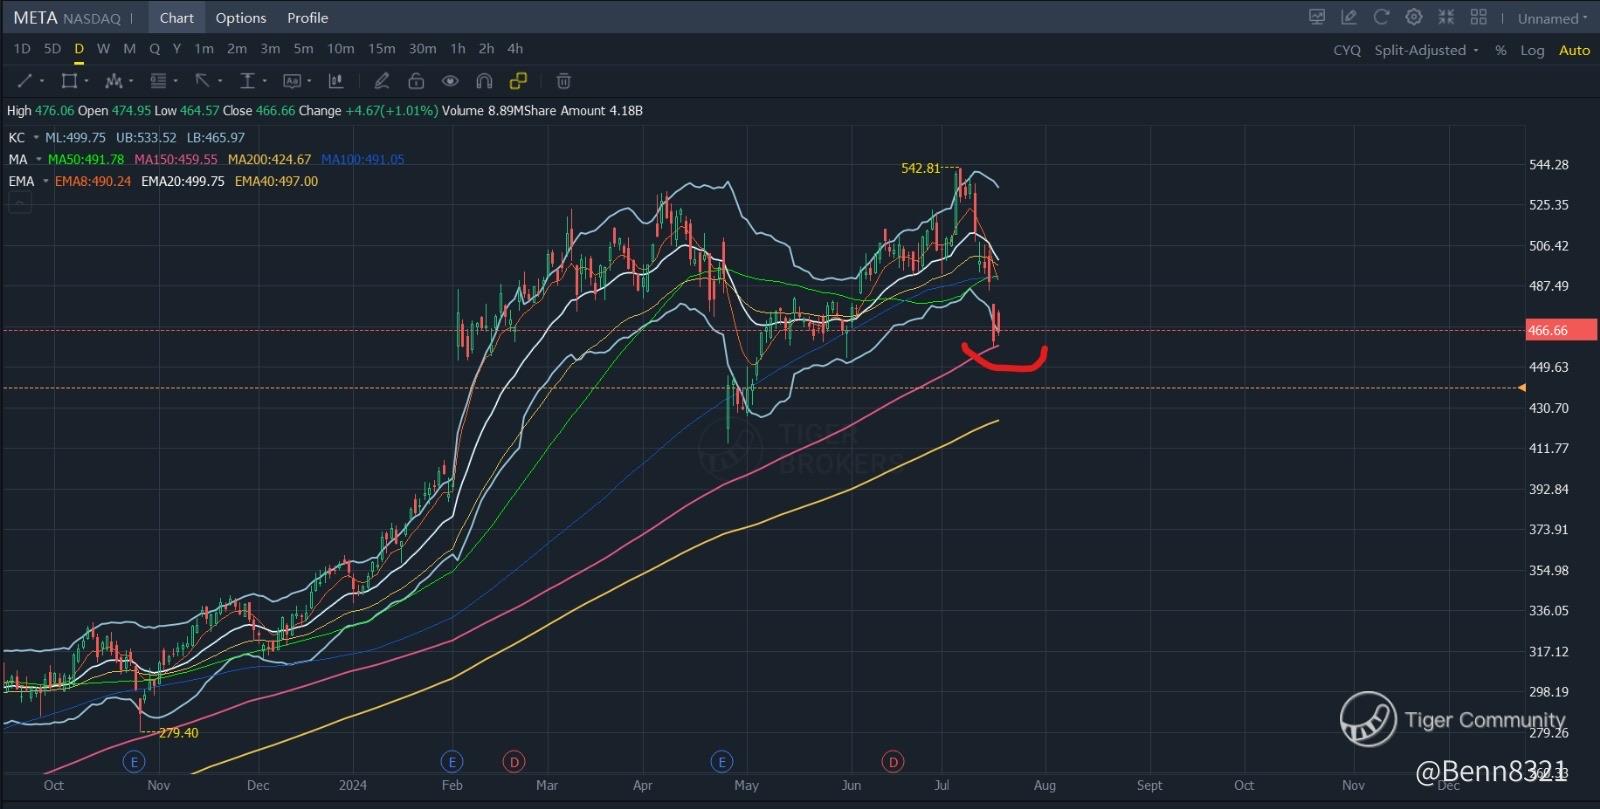Switch to the Options tab
Screen dimensions: 1600x809
241,18
